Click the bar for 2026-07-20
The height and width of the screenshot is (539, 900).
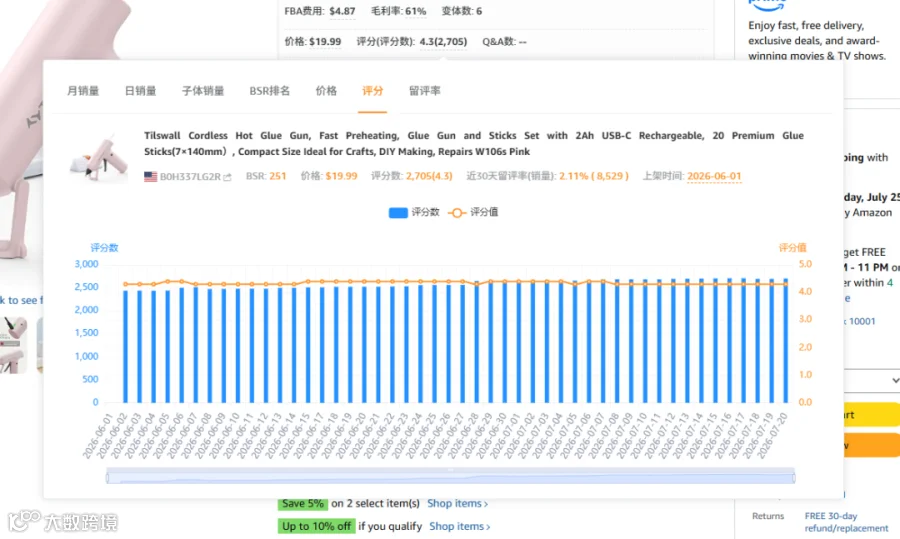click(786, 340)
